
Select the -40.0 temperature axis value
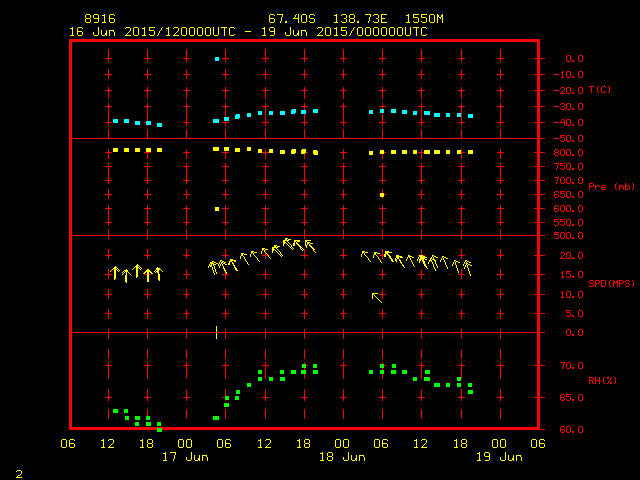[569, 123]
